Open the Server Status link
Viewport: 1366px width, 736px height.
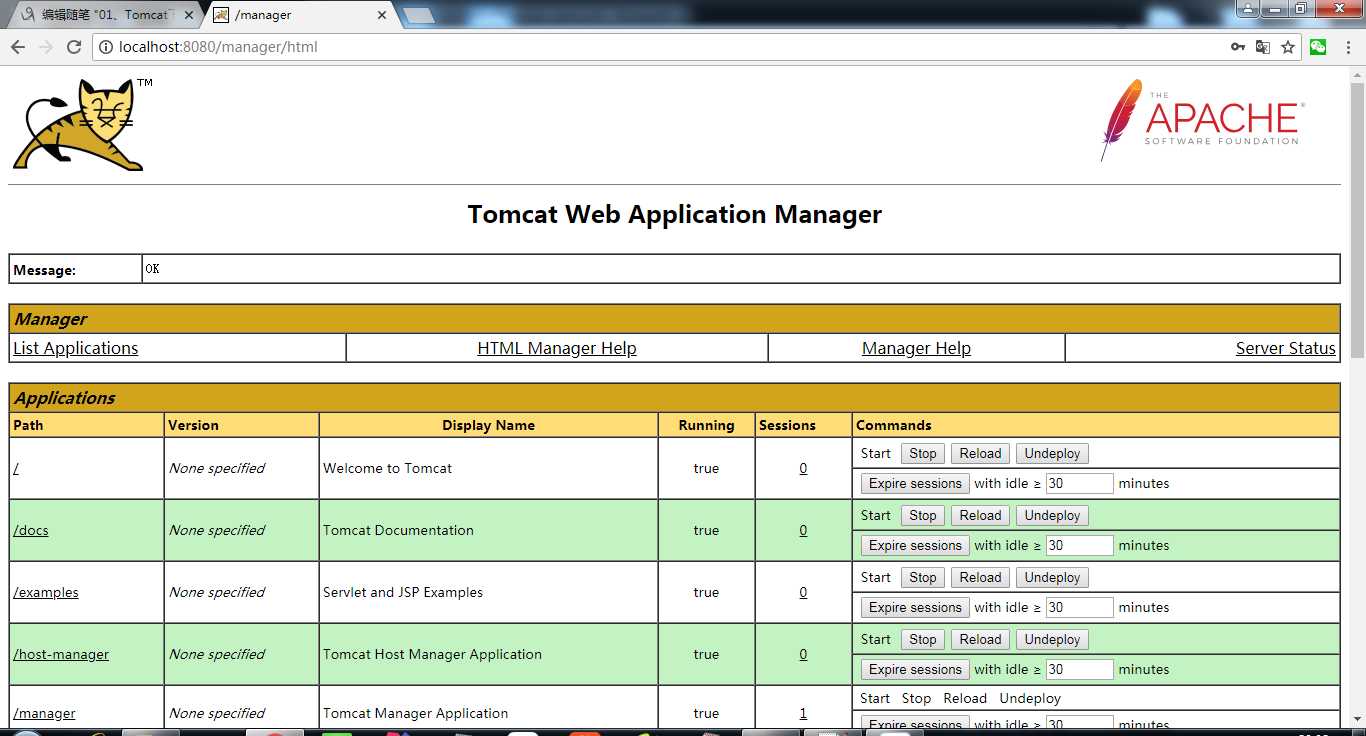[1285, 348]
